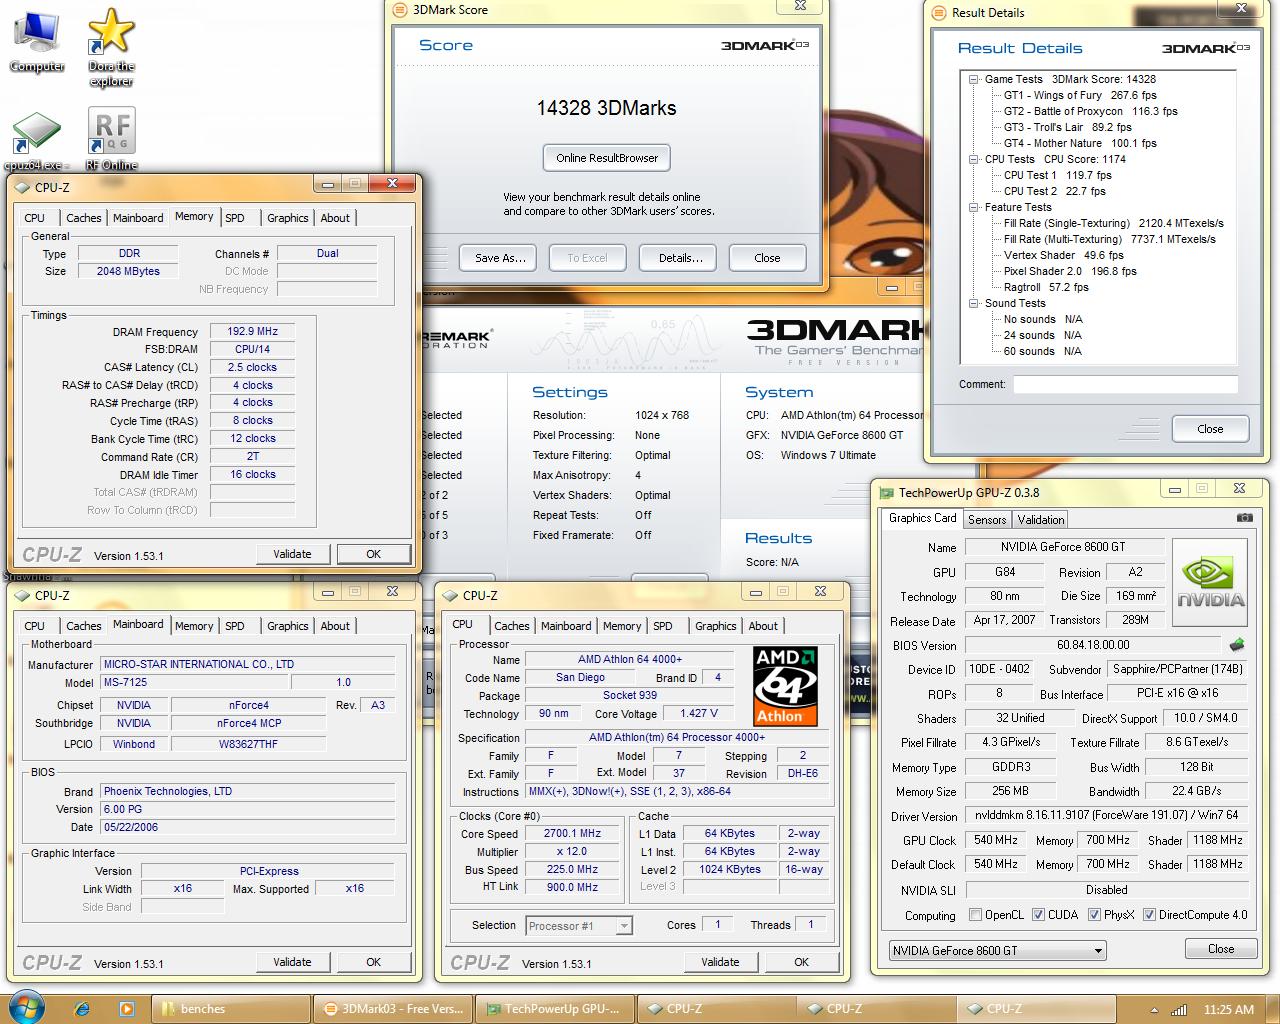This screenshot has height=1024, width=1280.
Task: Click Validate in the Memory CPU-Z window
Action: (292, 554)
